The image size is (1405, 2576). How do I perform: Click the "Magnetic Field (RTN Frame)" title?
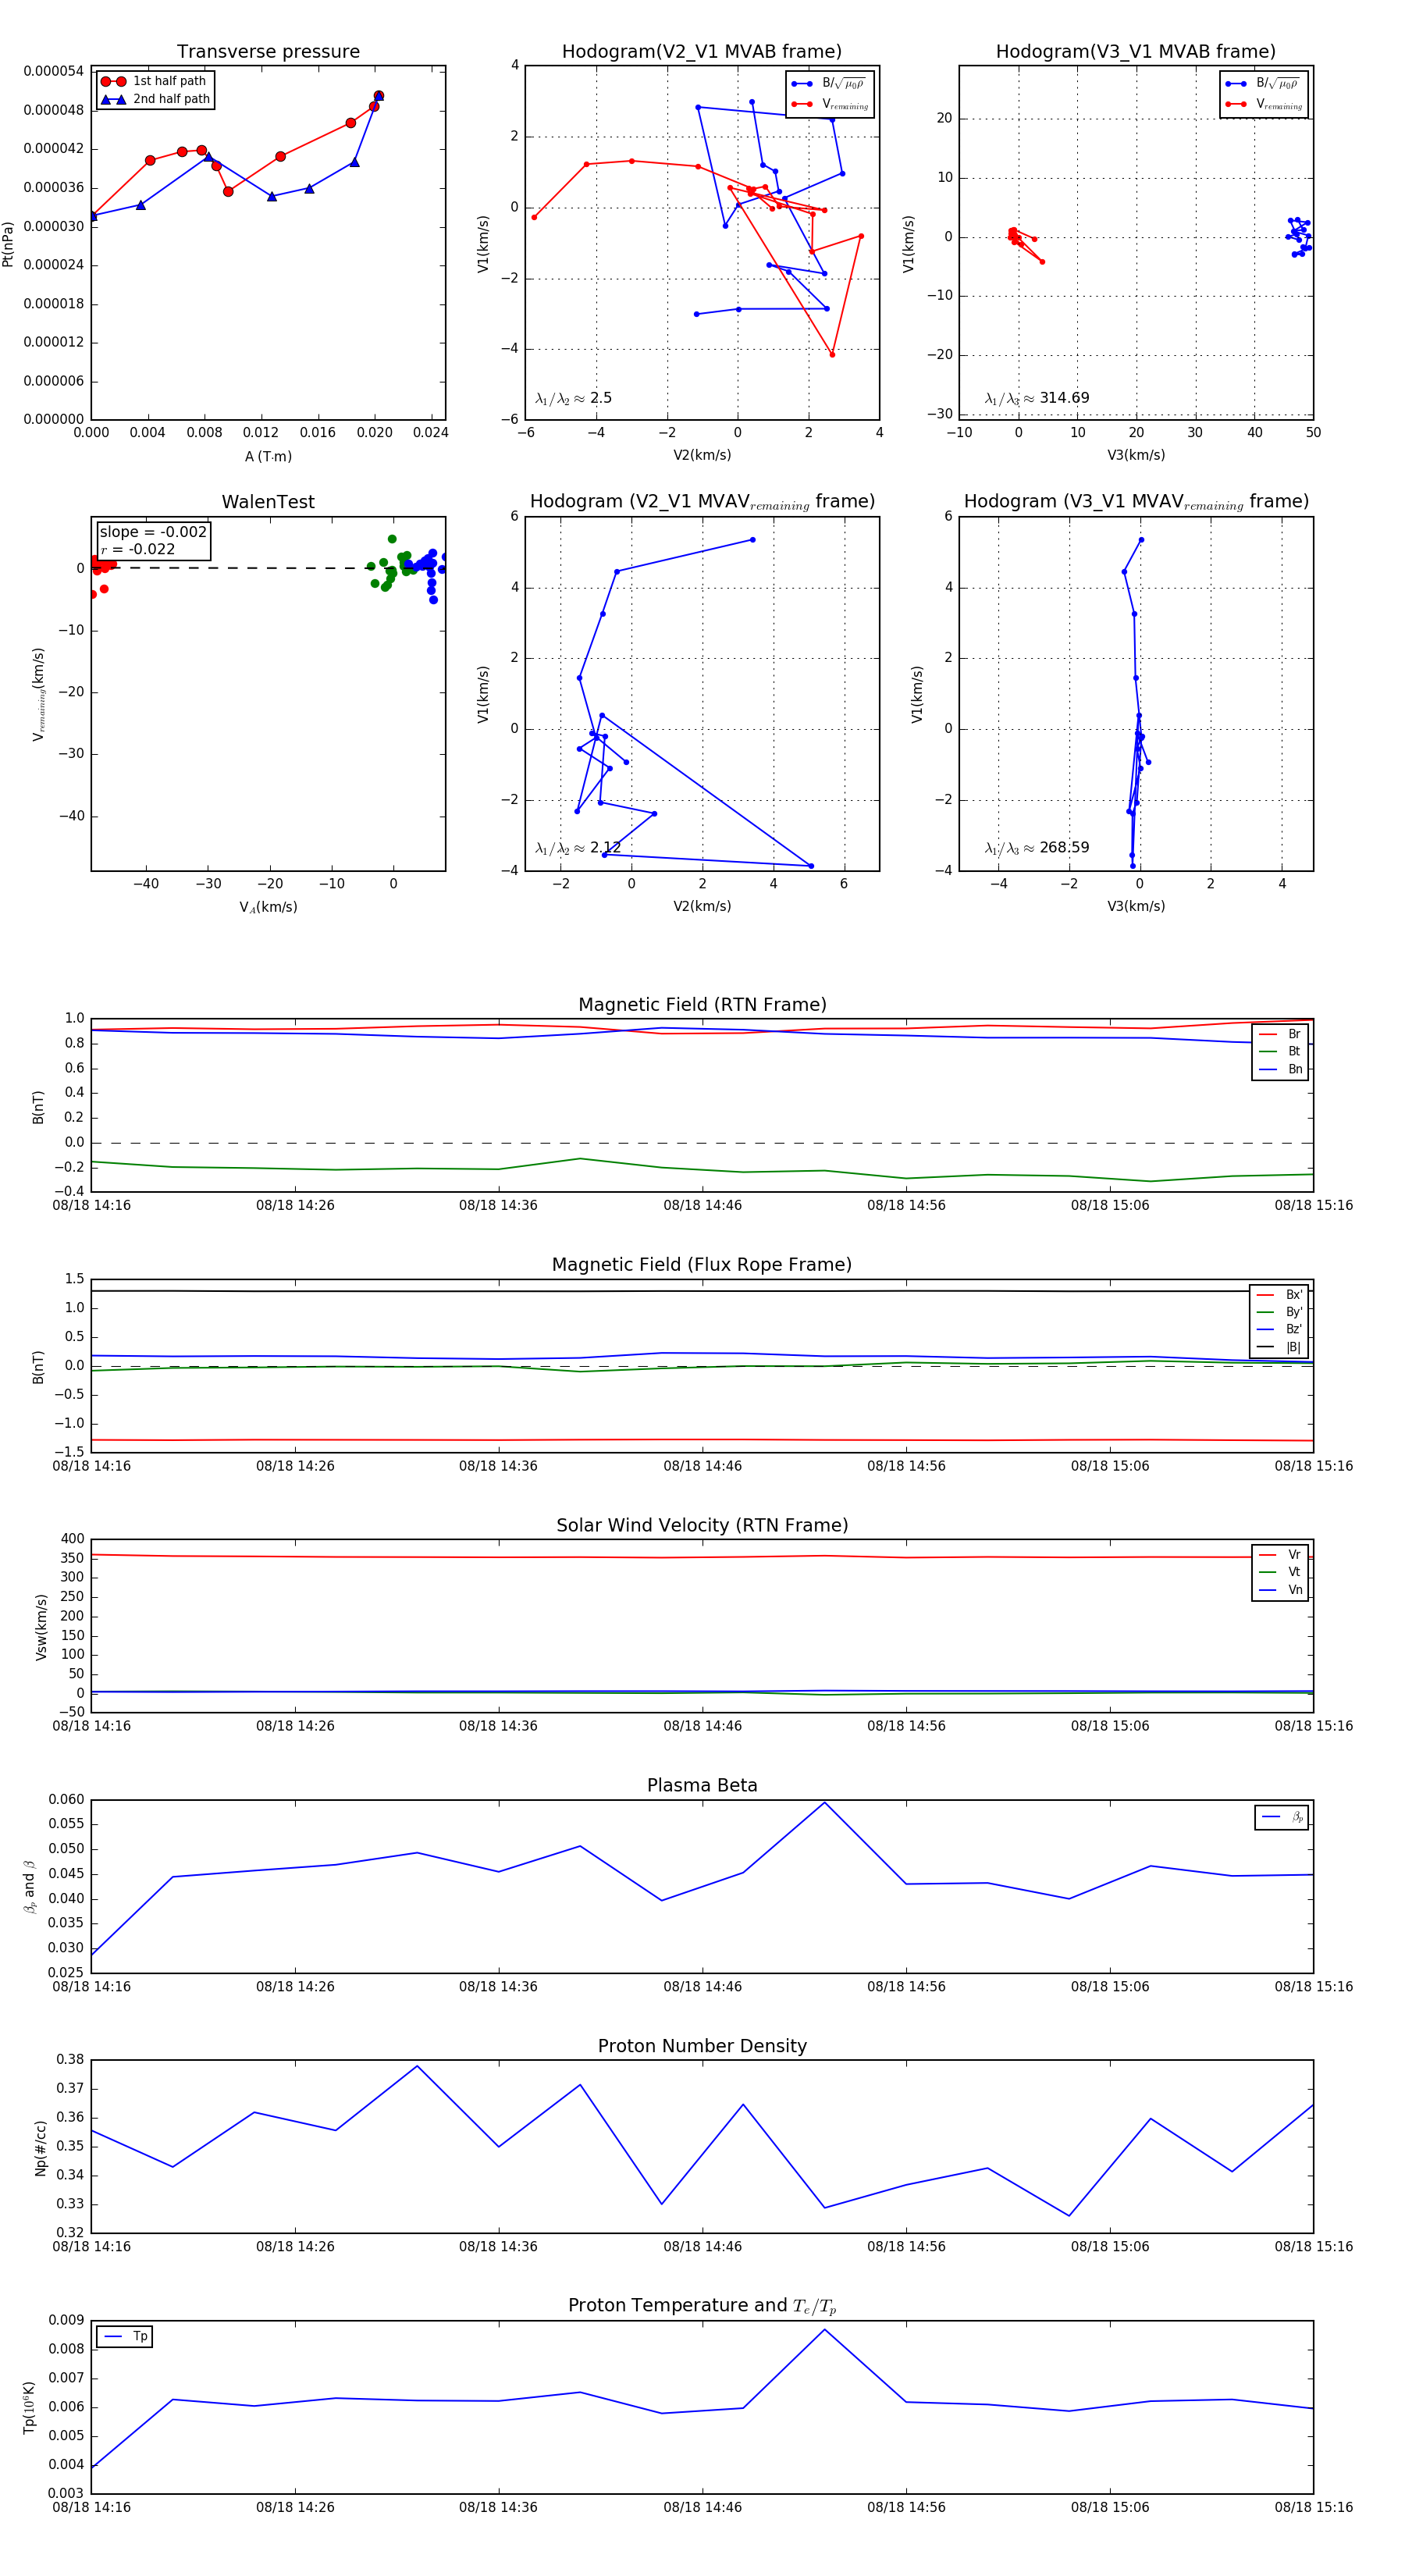(702, 1005)
